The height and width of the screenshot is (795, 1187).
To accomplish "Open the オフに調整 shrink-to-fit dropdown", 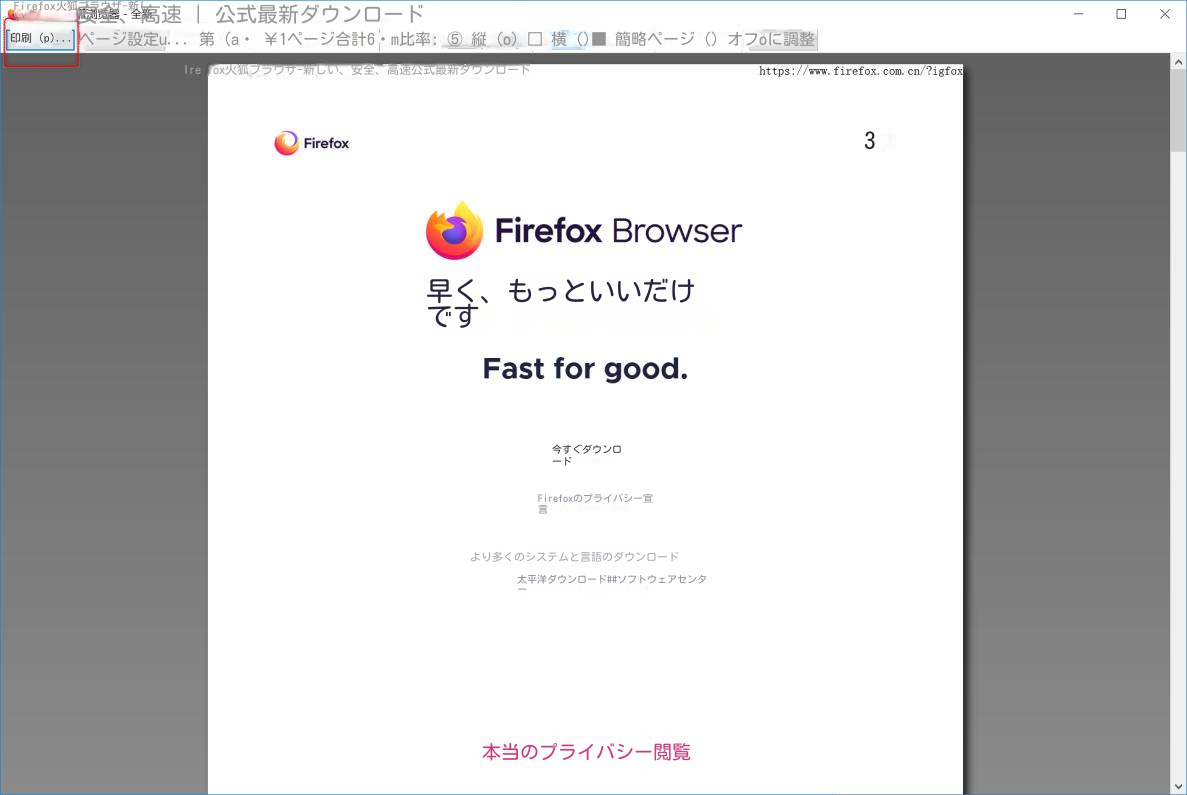I will pyautogui.click(x=787, y=38).
